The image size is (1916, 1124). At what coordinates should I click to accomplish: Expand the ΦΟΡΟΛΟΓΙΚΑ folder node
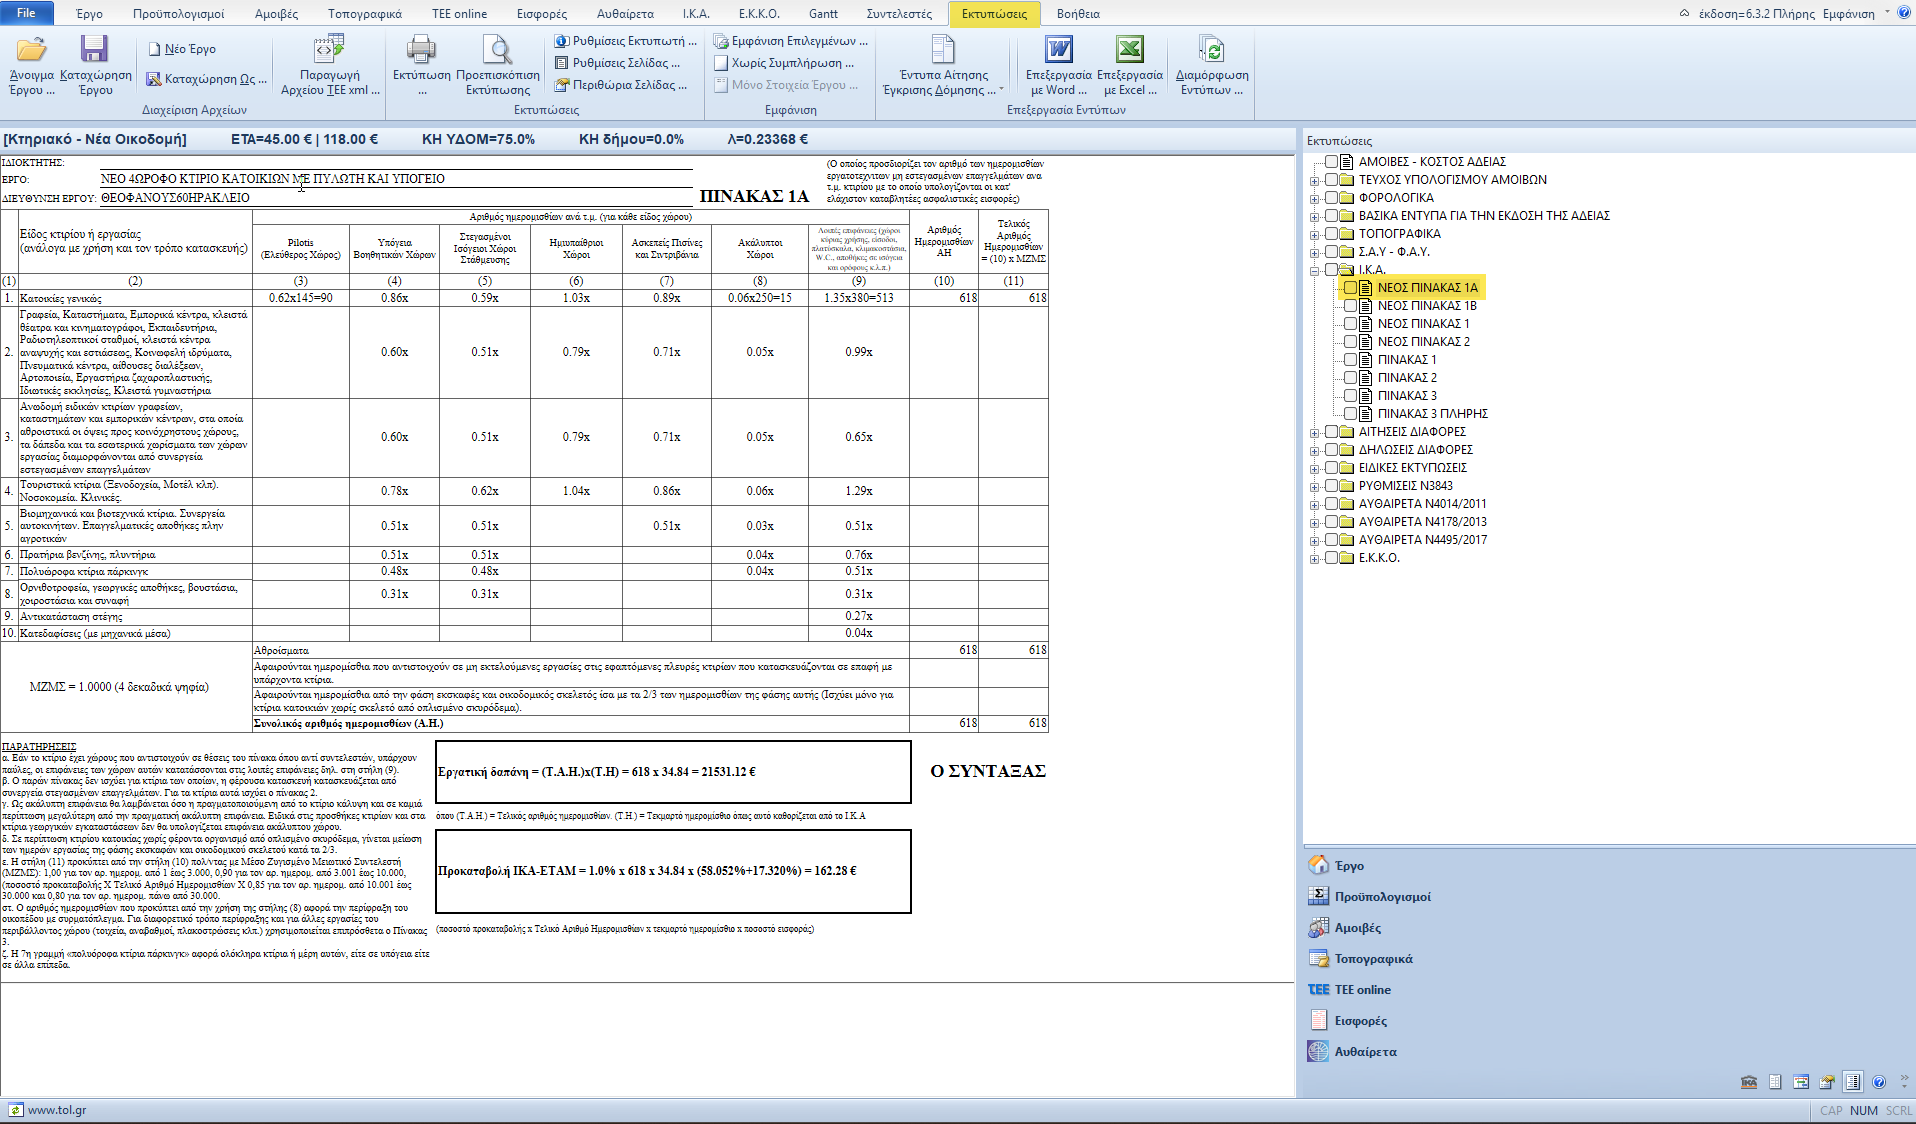[1314, 198]
